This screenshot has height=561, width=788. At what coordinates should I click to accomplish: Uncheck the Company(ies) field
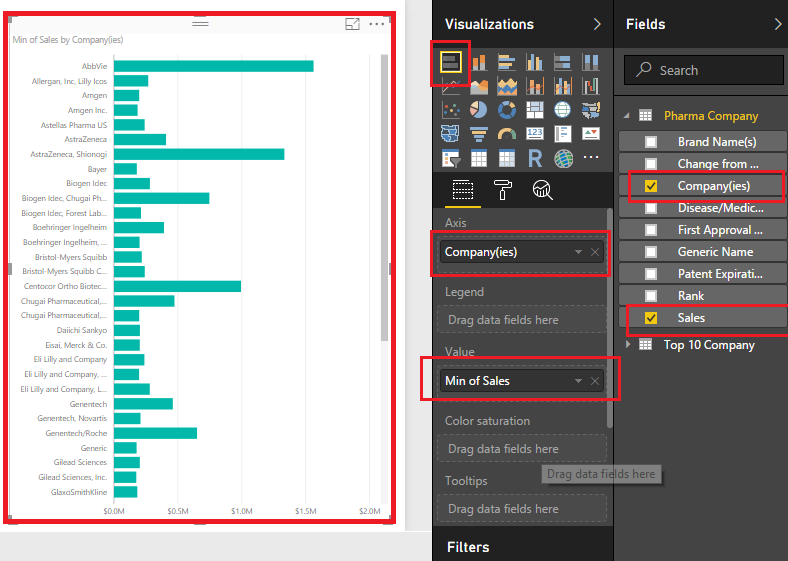[x=651, y=186]
